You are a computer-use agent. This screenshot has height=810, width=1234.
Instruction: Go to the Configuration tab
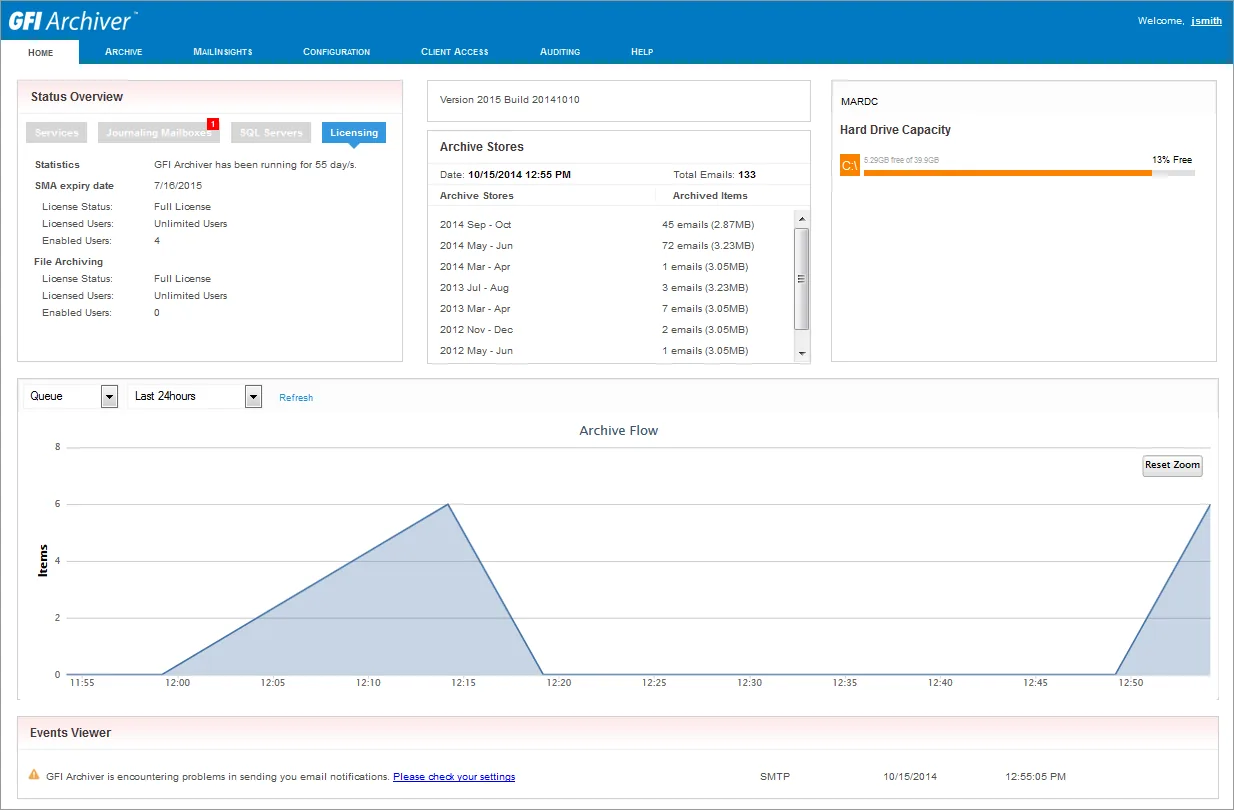tap(336, 52)
